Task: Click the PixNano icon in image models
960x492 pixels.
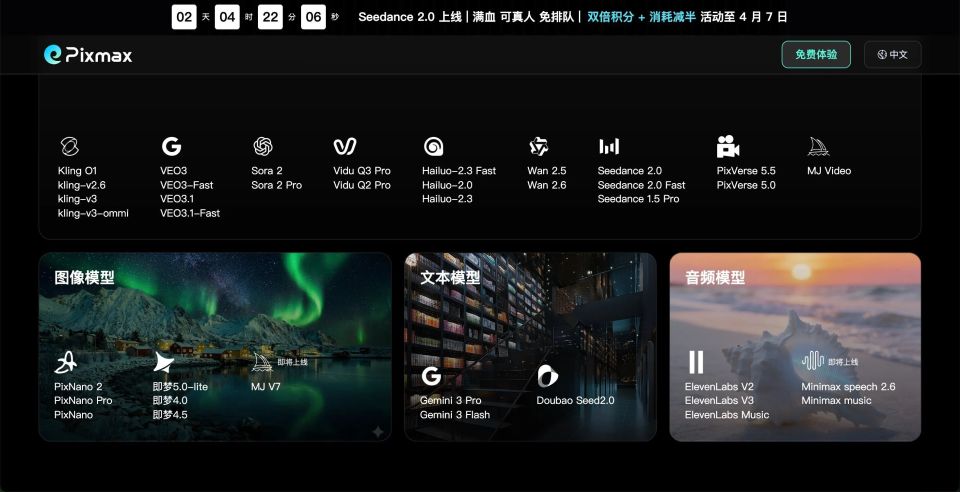Action: click(66, 362)
